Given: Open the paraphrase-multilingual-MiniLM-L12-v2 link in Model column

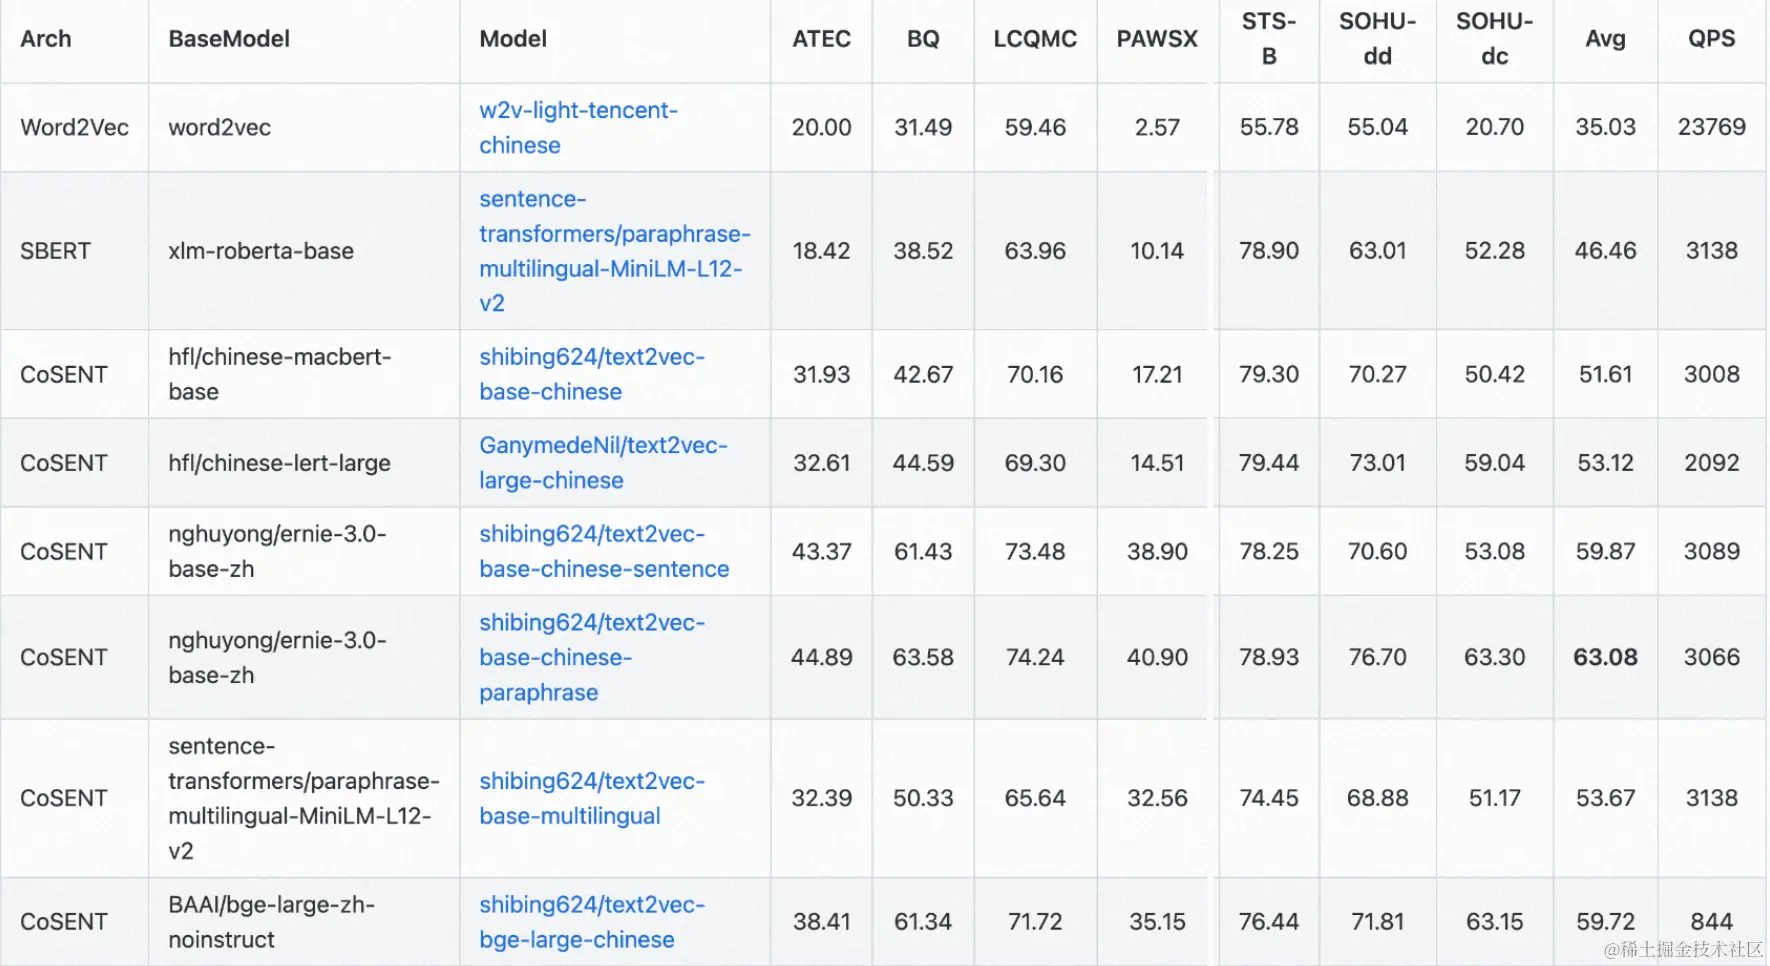Looking at the screenshot, I should click(x=614, y=251).
